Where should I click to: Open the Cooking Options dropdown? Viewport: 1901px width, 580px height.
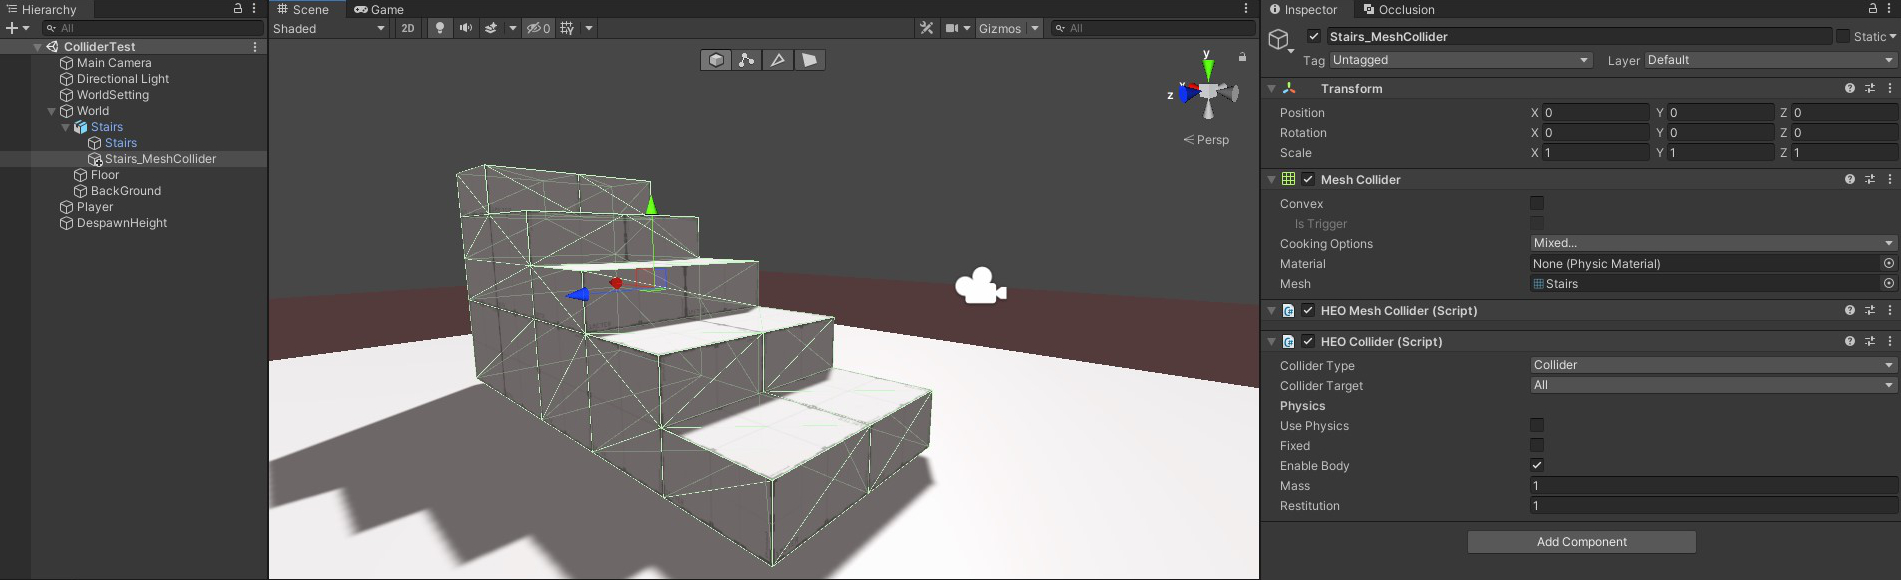point(1713,243)
